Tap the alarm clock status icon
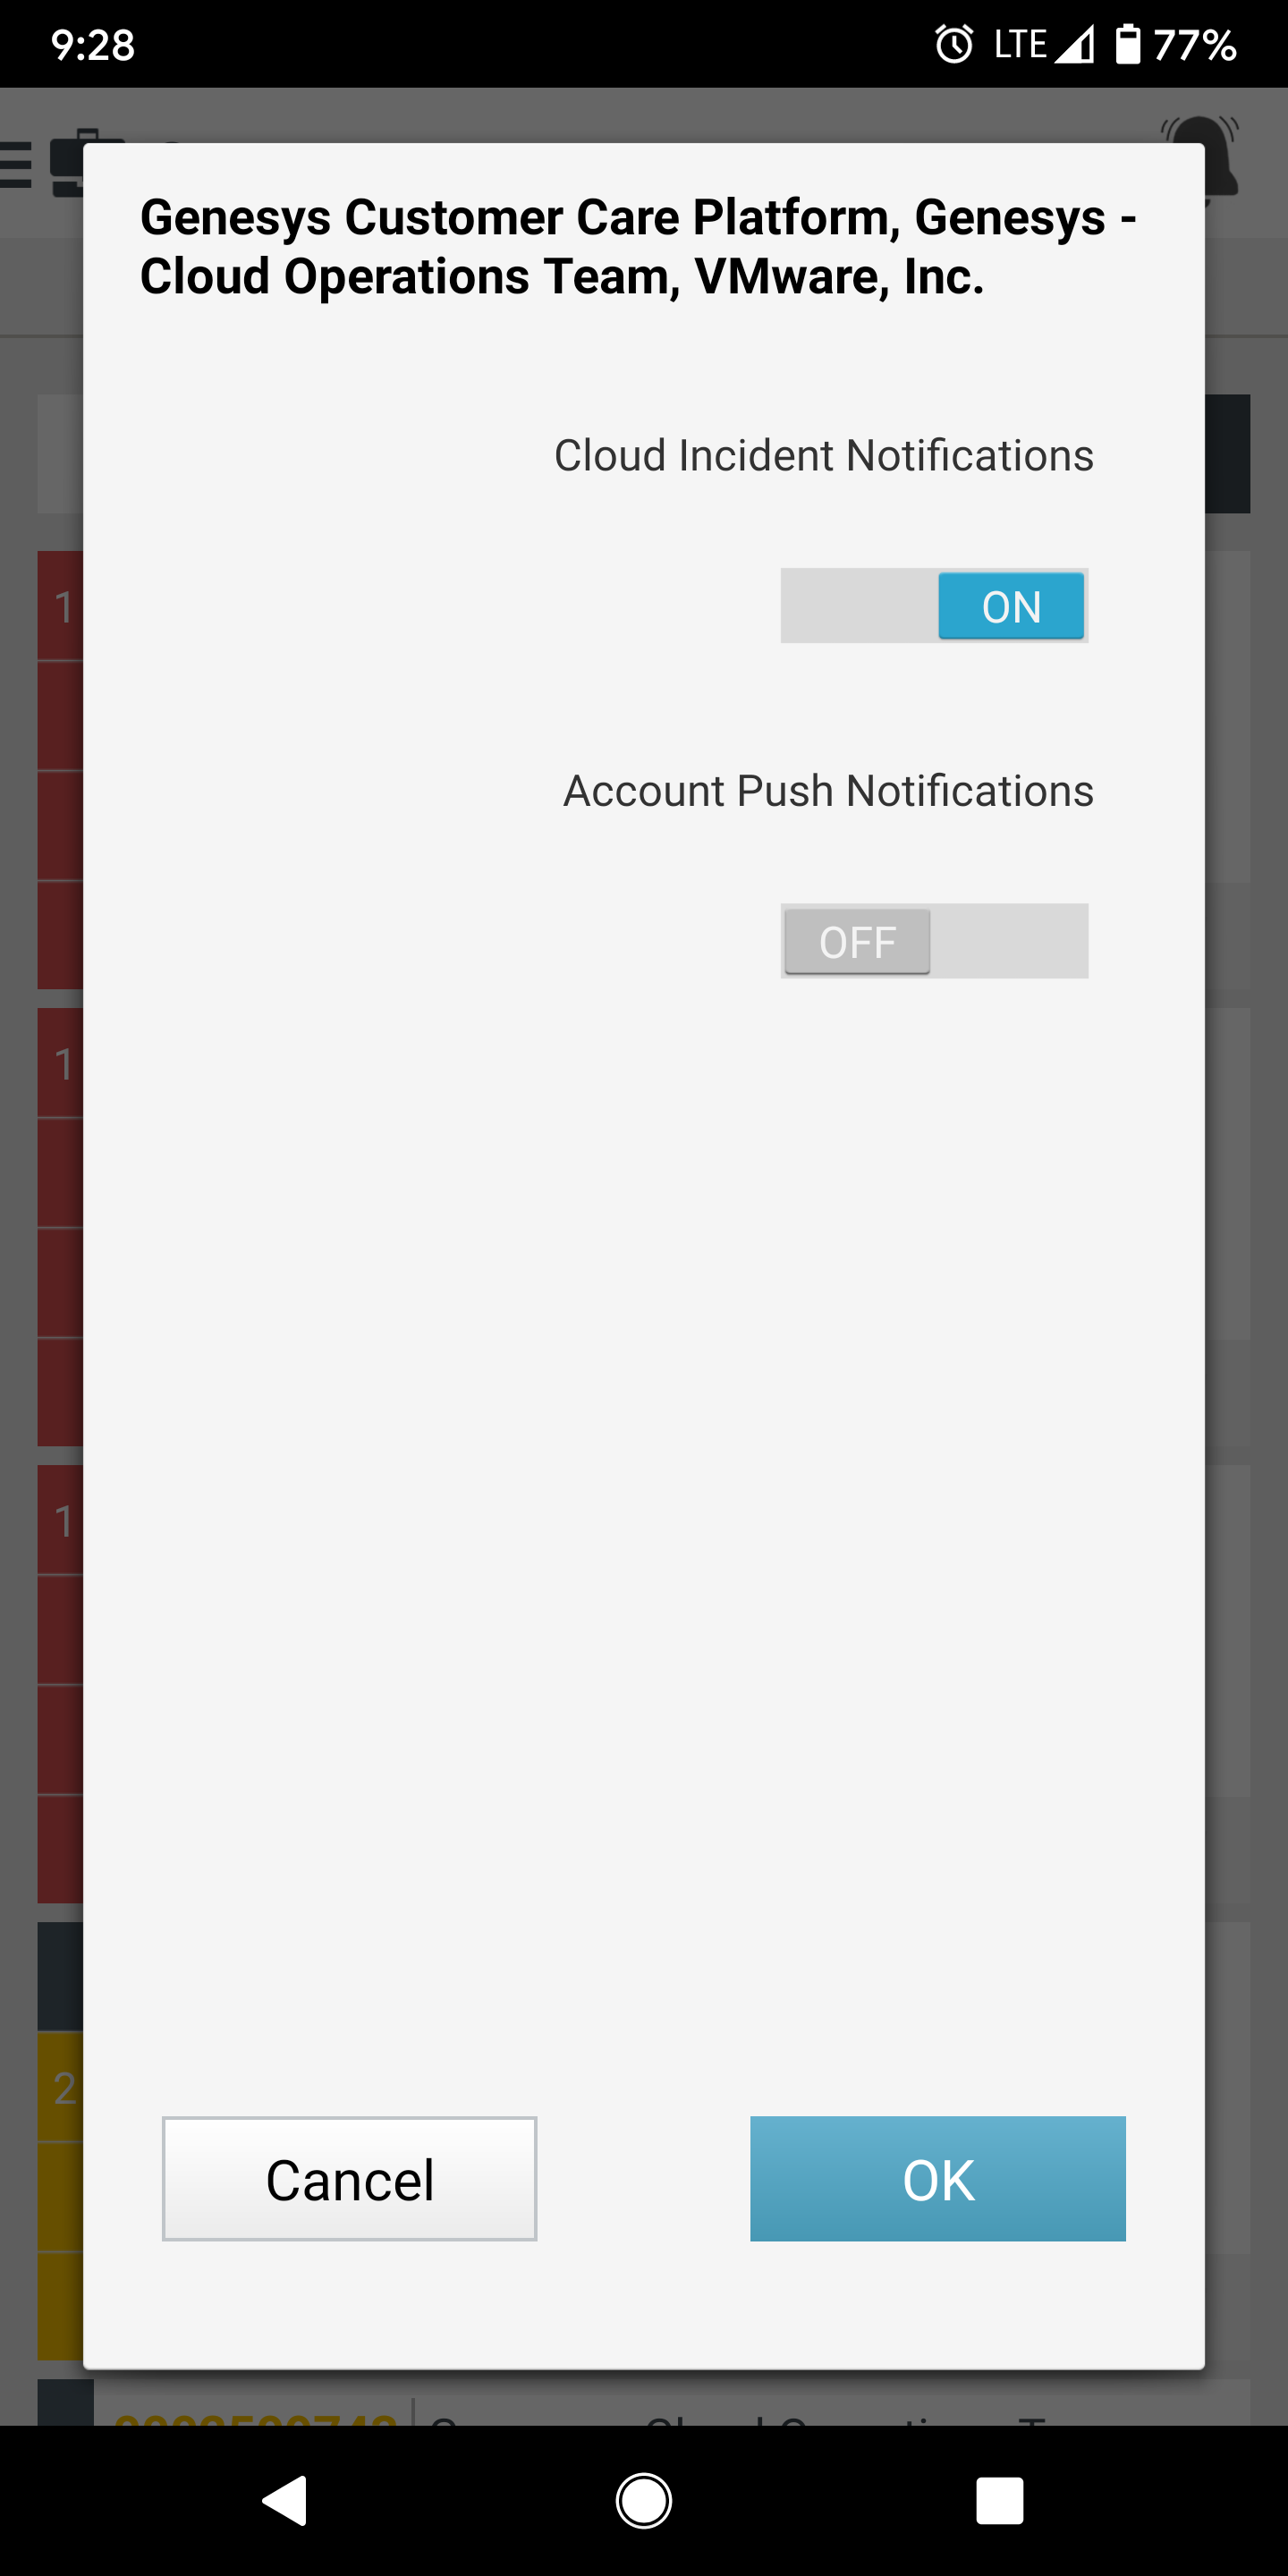Image resolution: width=1288 pixels, height=2576 pixels. (x=954, y=44)
